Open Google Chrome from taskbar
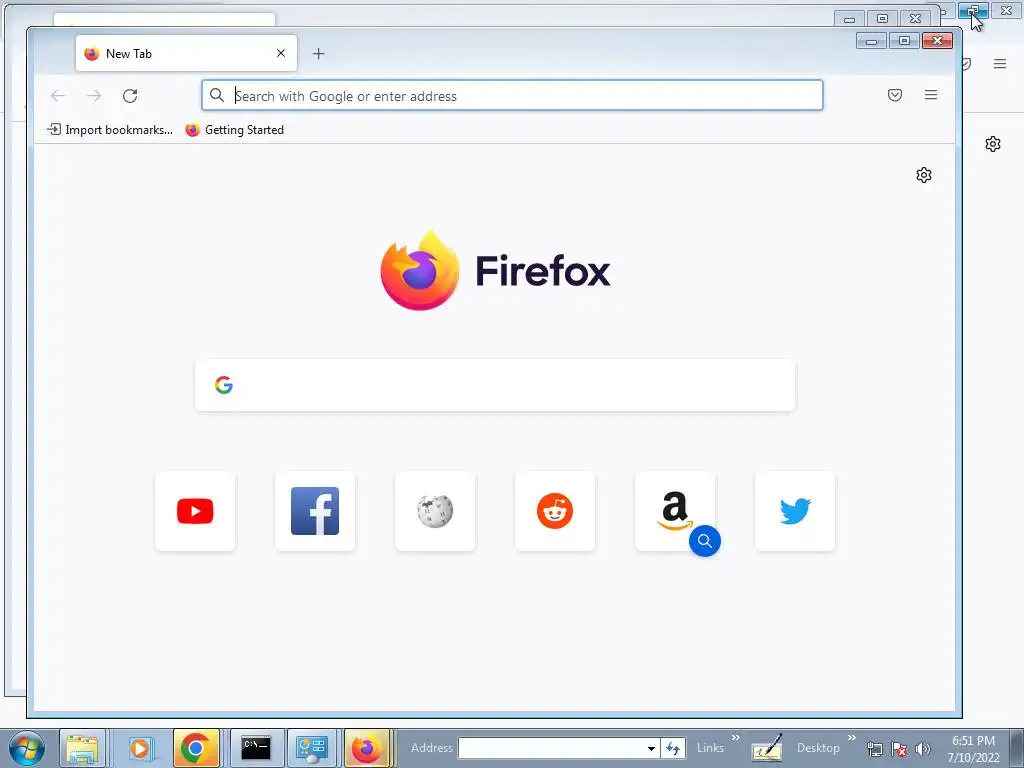Screen dimensions: 1024x768 point(195,748)
